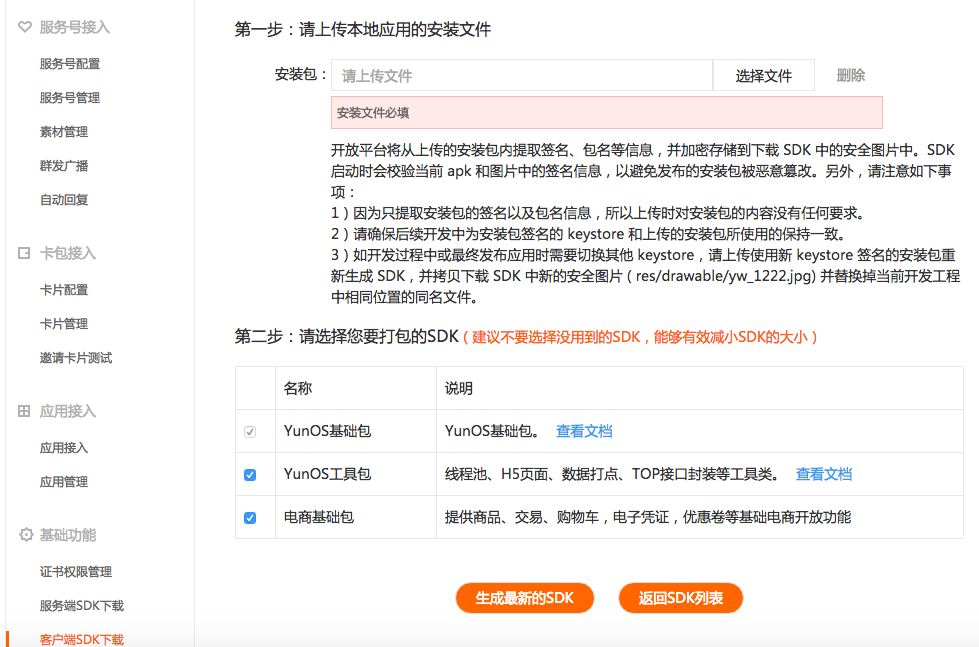
Task: Go to 证书权限管理
Action: pos(76,571)
